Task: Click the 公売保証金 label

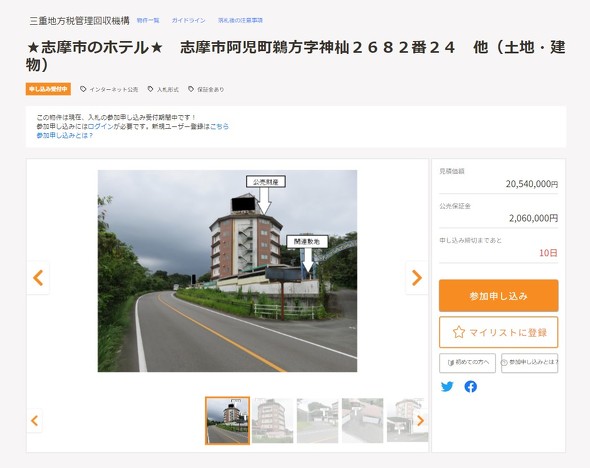Action: click(x=455, y=206)
